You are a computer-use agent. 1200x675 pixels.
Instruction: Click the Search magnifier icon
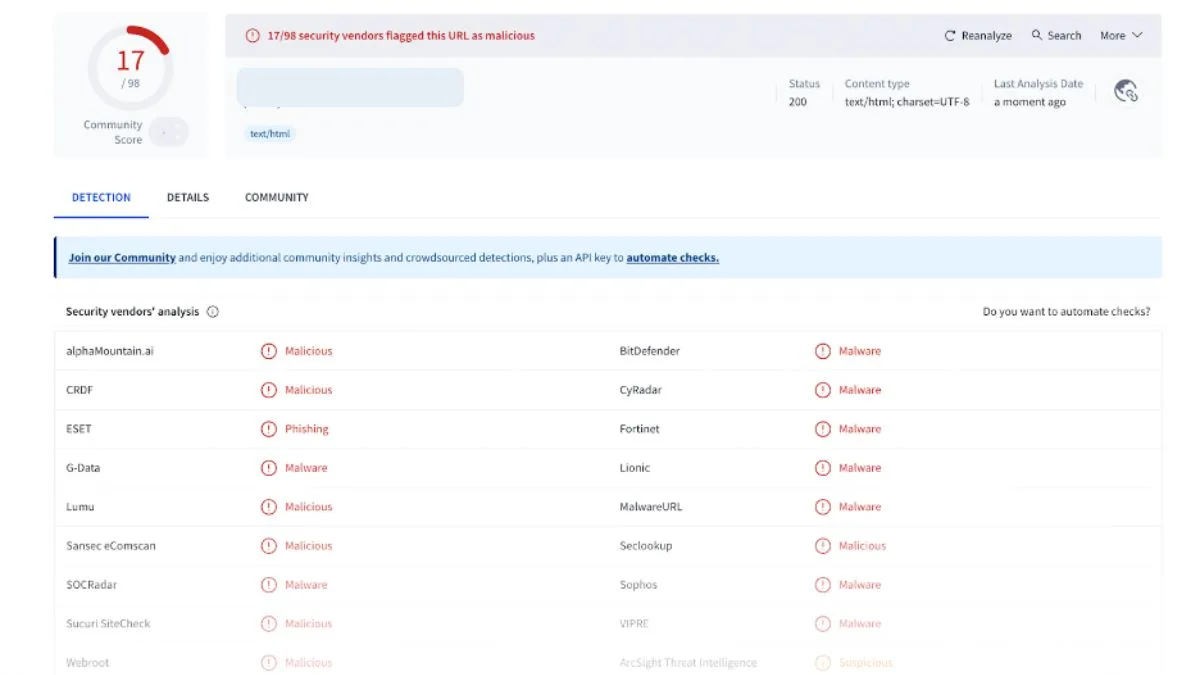click(x=1037, y=35)
